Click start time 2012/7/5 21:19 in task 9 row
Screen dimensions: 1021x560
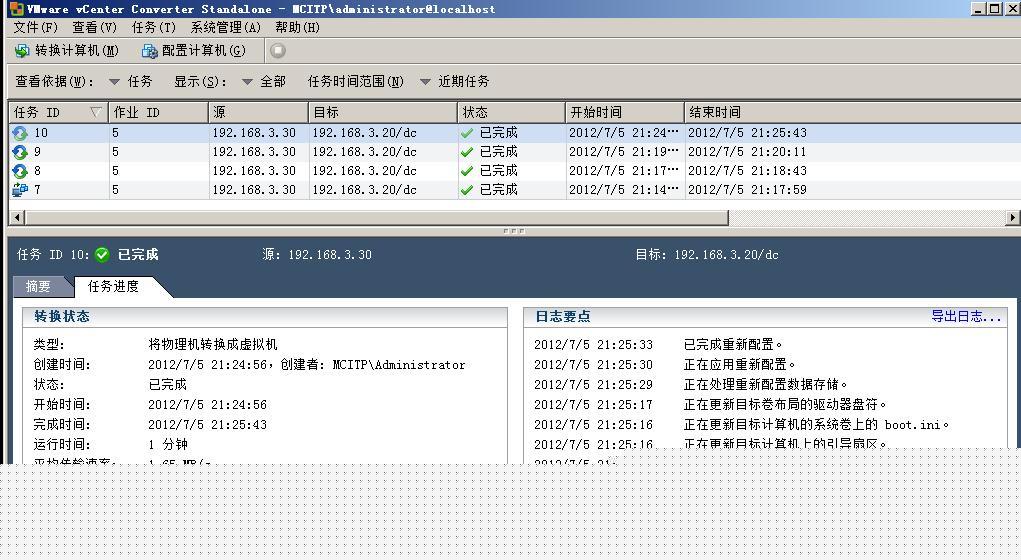[x=623, y=152]
